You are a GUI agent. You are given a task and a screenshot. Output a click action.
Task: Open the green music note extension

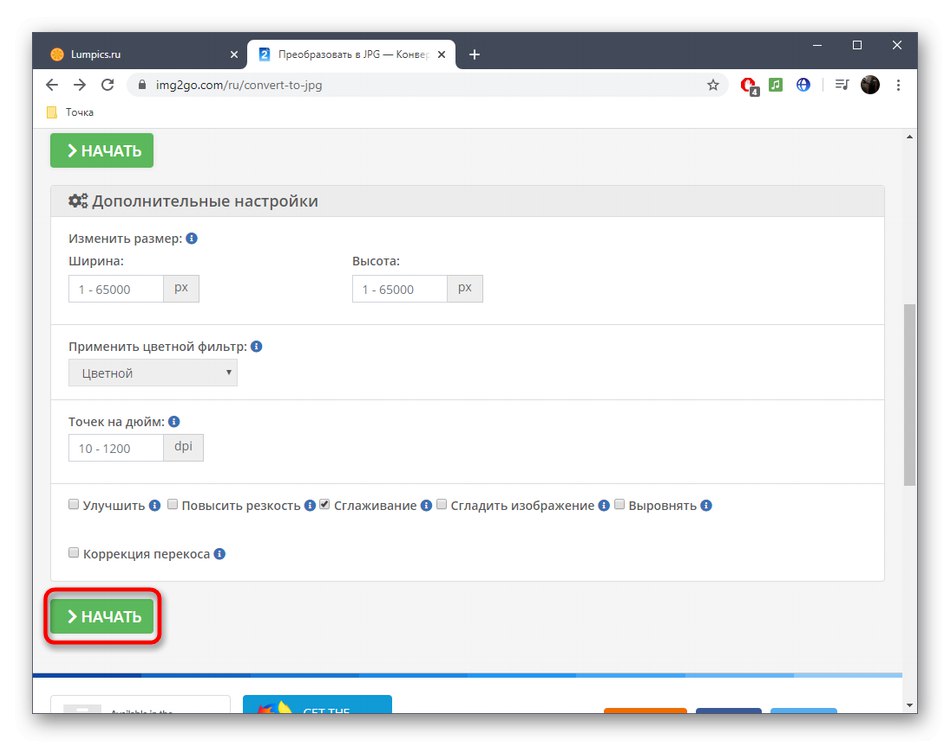(x=776, y=85)
